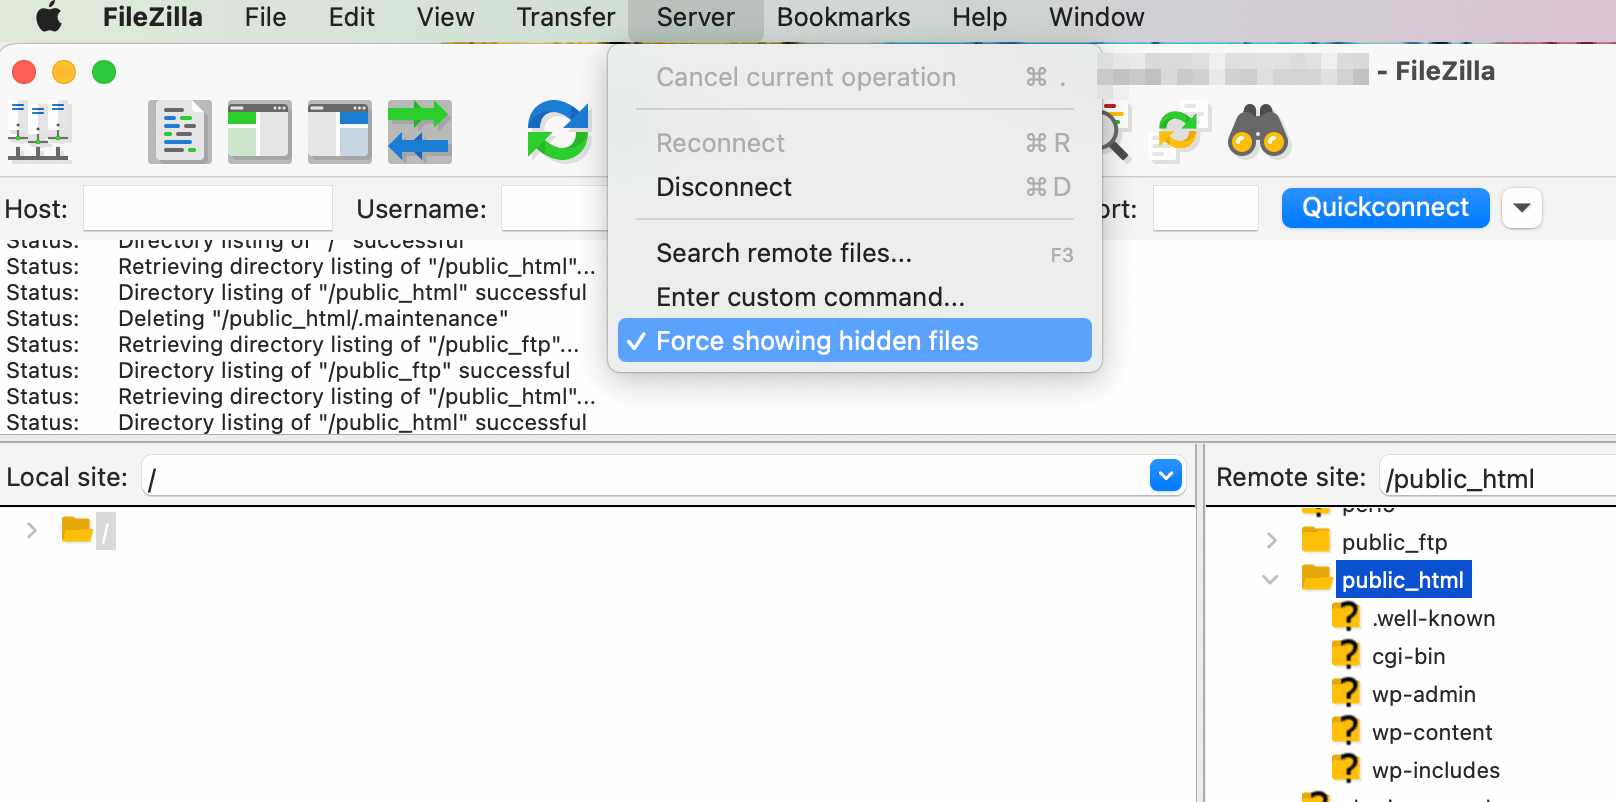This screenshot has width=1616, height=802.
Task: Select the local root folder icon
Action: (77, 529)
